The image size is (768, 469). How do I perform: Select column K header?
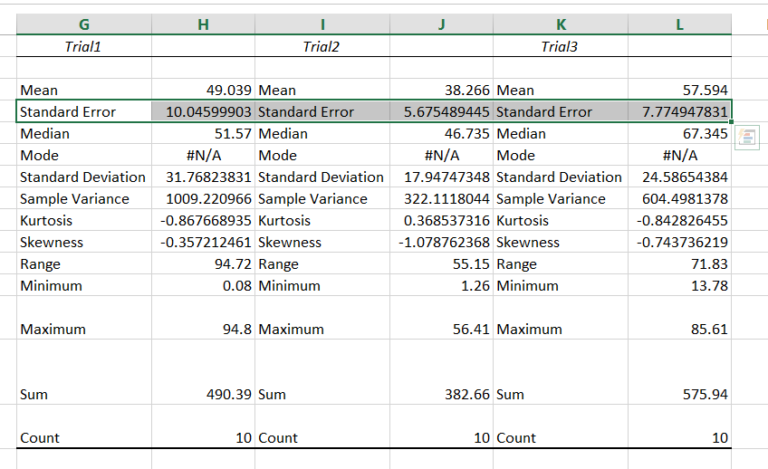pos(561,24)
